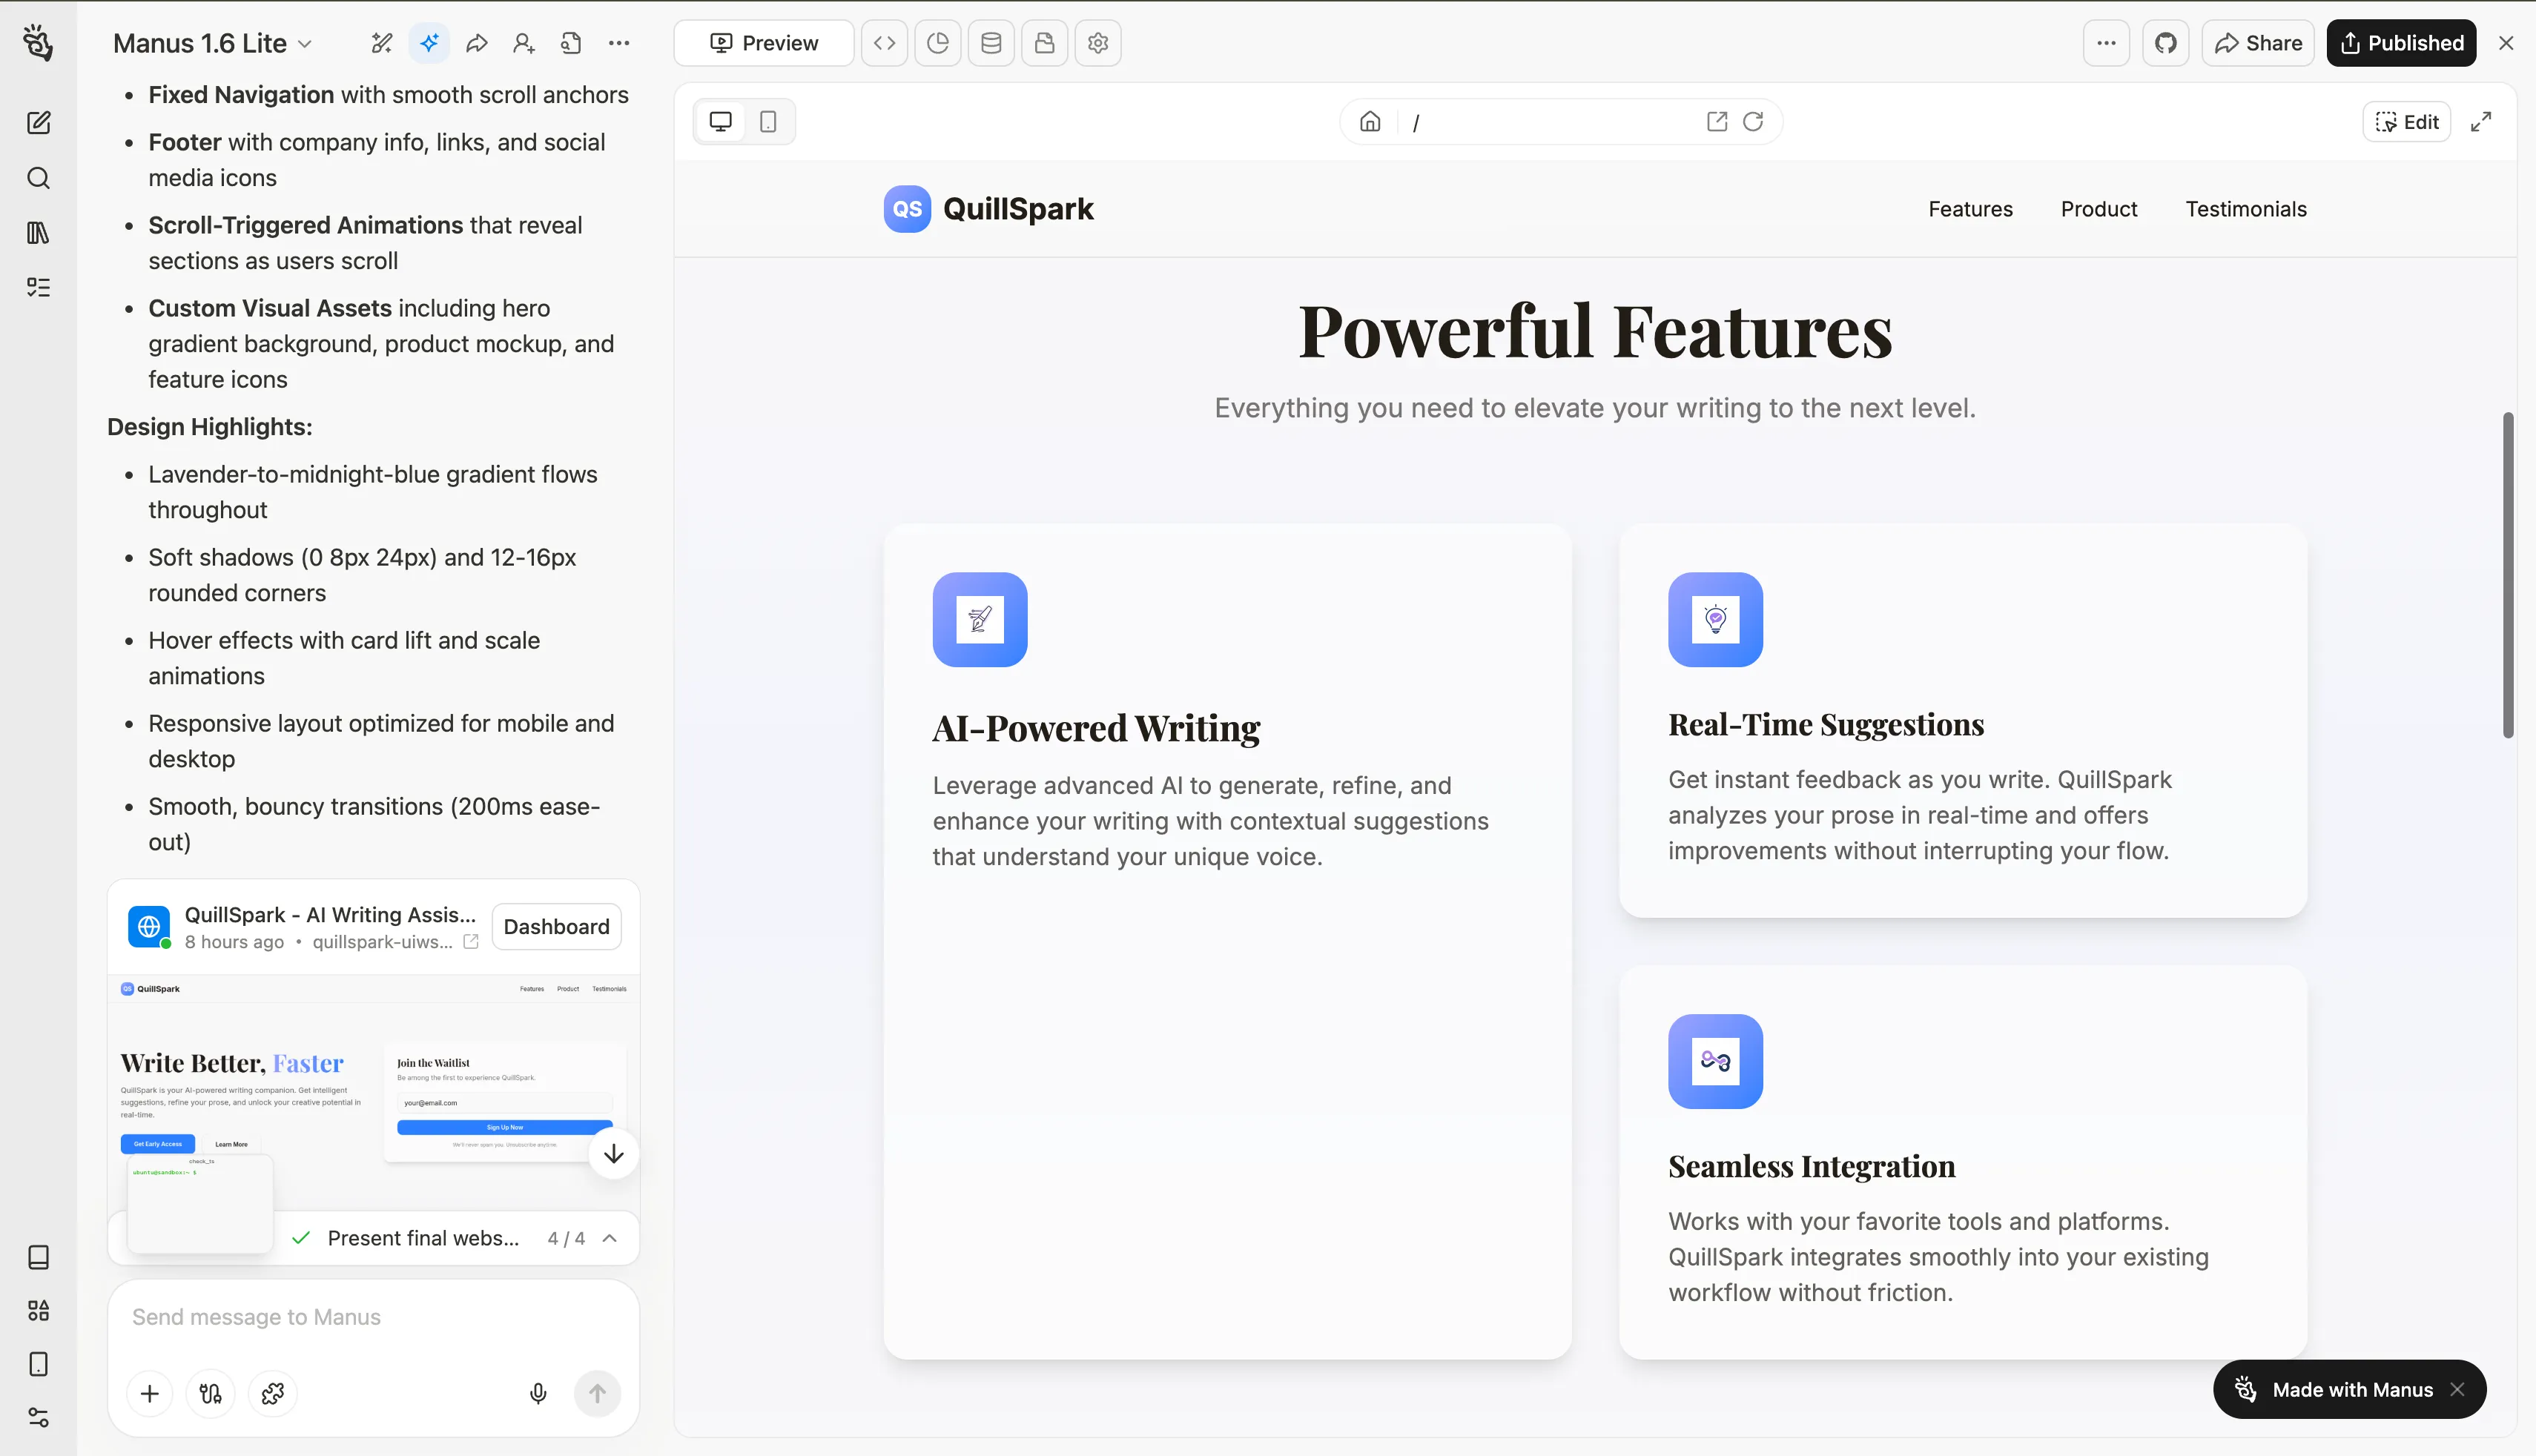Open the code view icon

click(x=884, y=43)
